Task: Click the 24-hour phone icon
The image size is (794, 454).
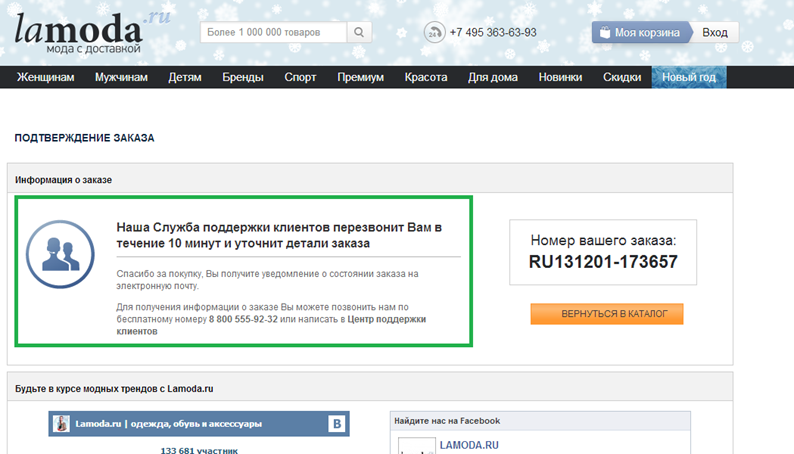Action: point(434,32)
